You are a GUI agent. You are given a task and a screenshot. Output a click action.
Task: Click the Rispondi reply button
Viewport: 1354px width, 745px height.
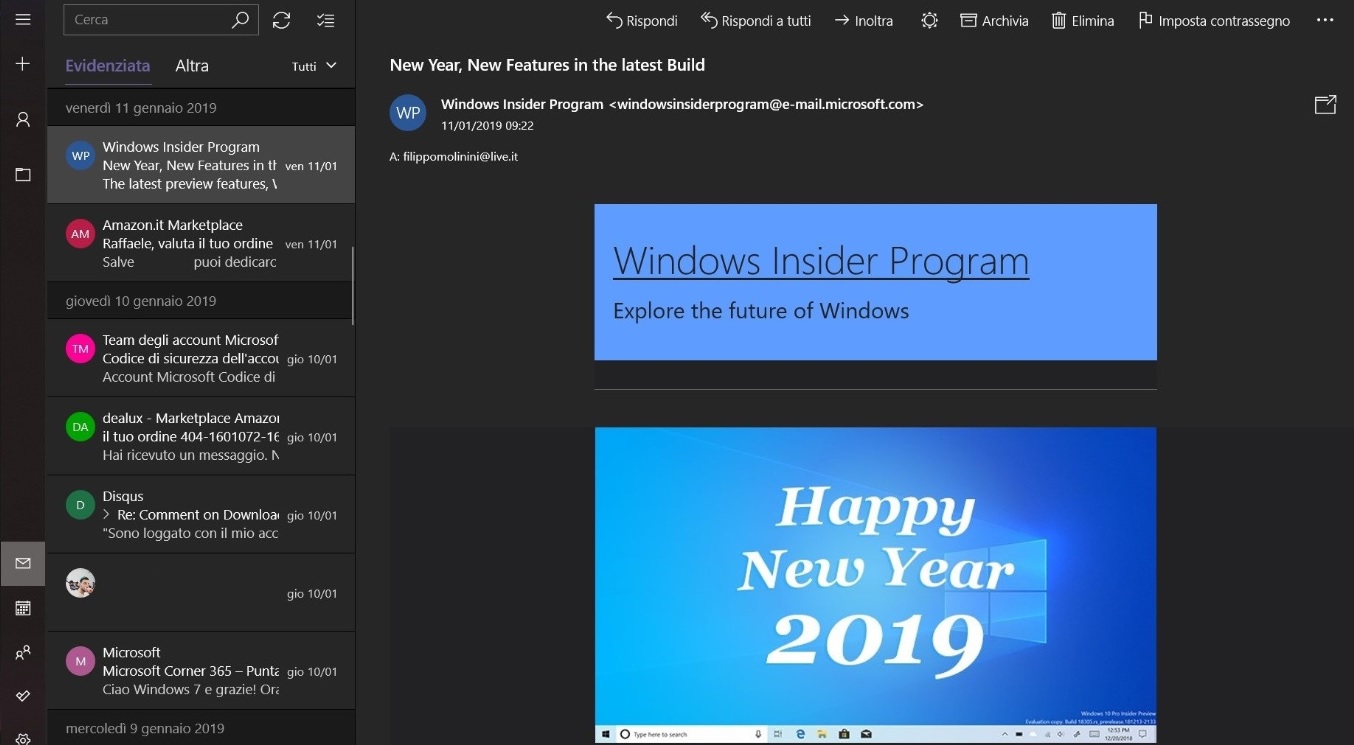641,20
